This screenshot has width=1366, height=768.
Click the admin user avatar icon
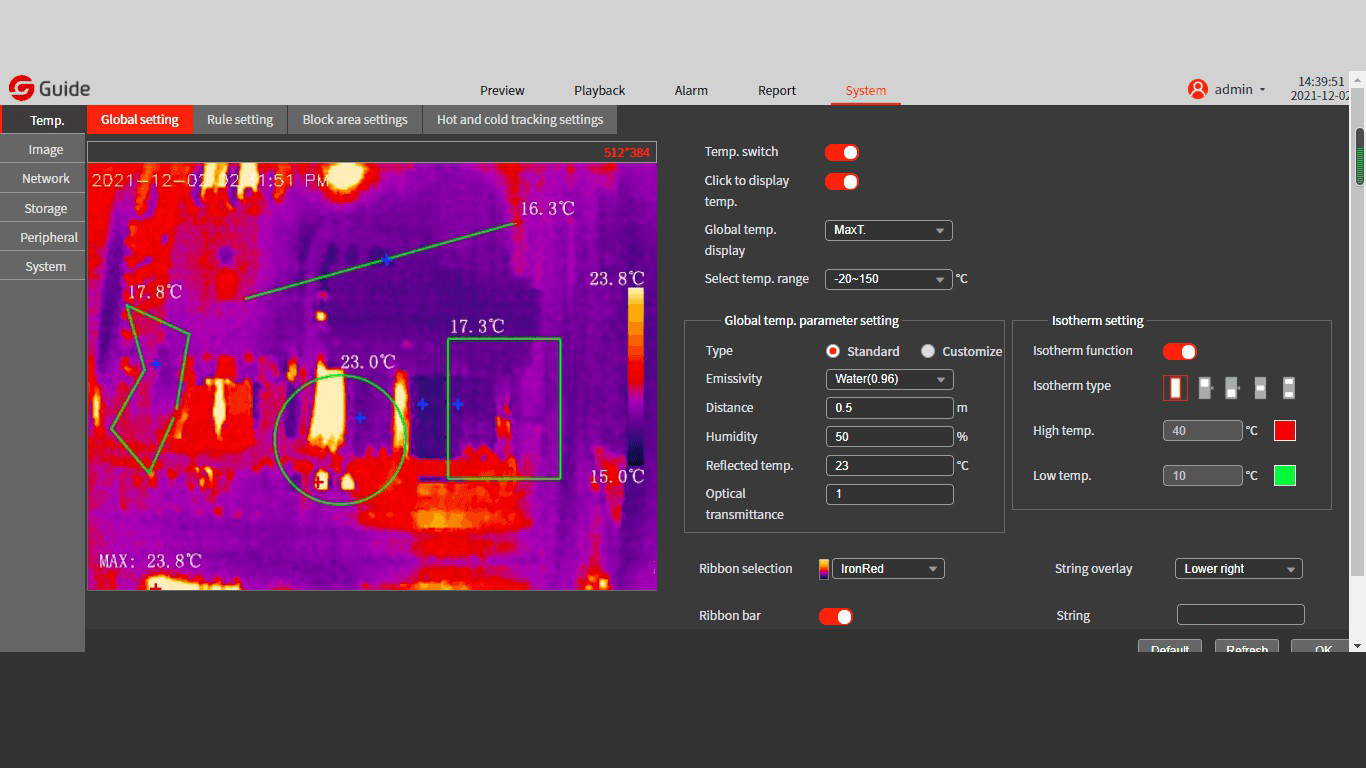pos(1197,89)
